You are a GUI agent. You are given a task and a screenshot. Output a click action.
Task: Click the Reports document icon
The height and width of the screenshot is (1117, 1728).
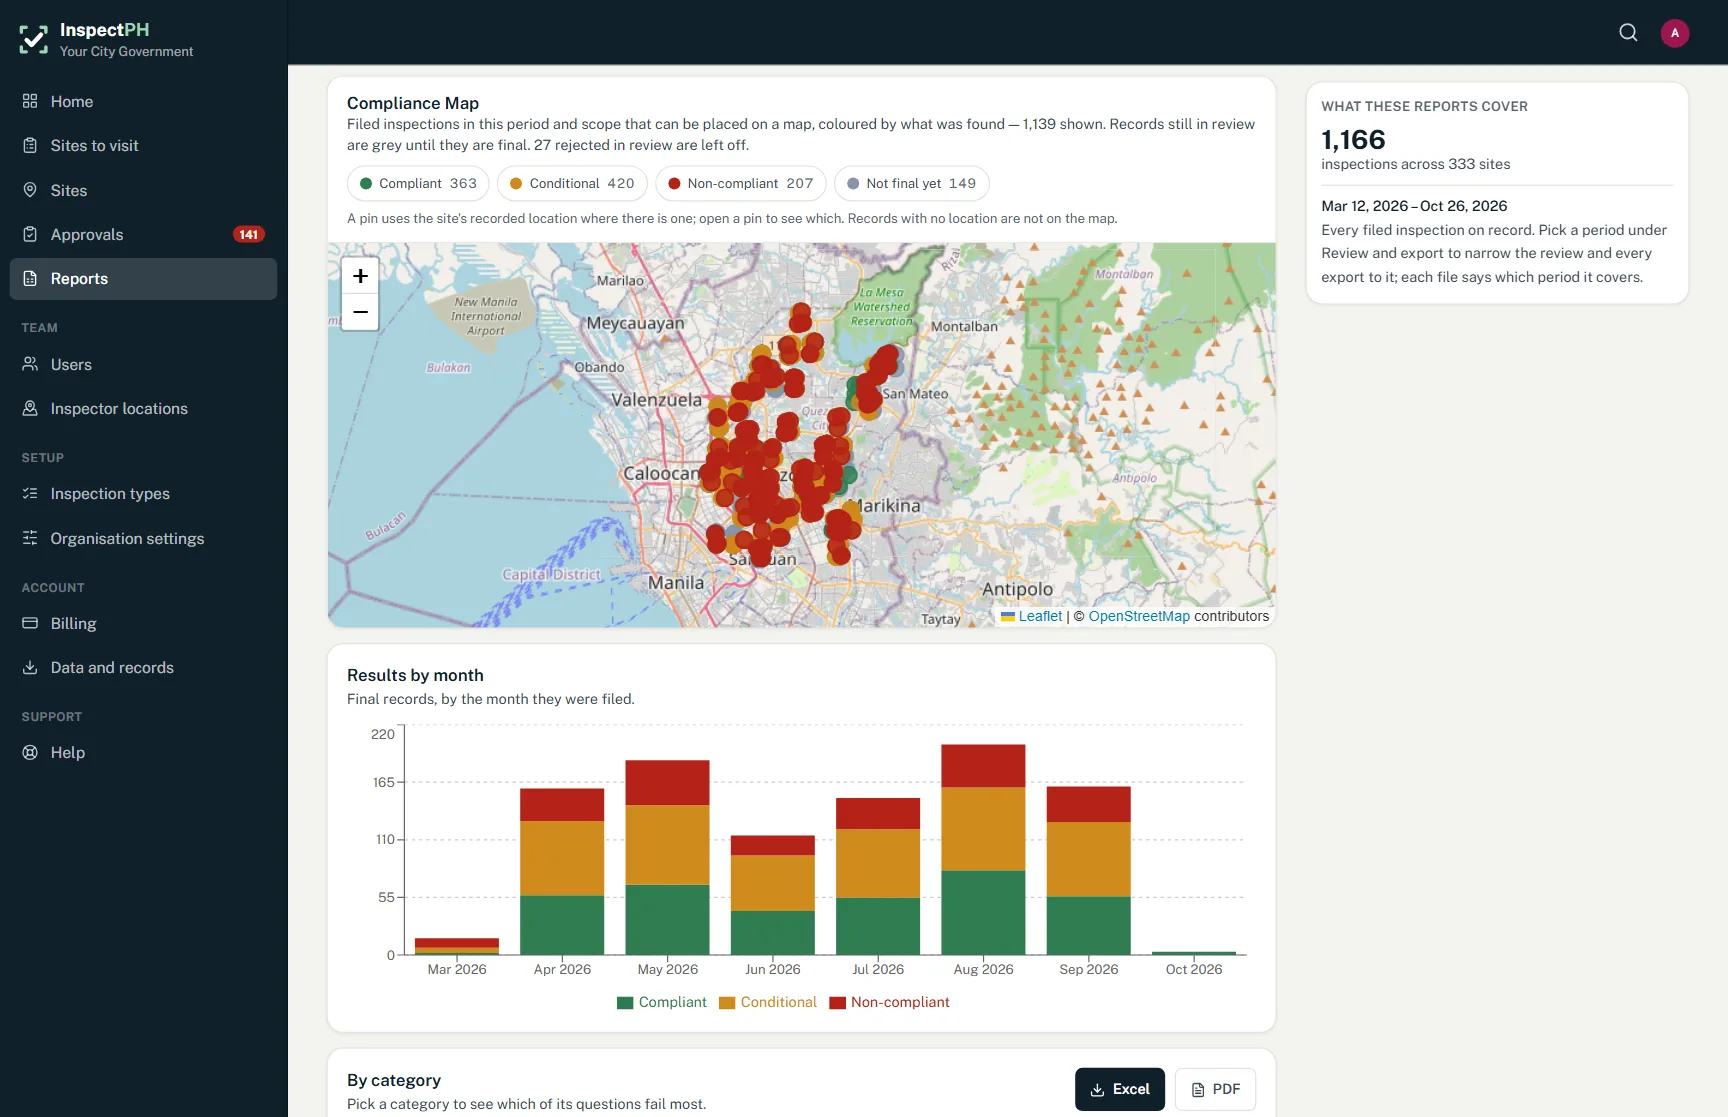30,279
